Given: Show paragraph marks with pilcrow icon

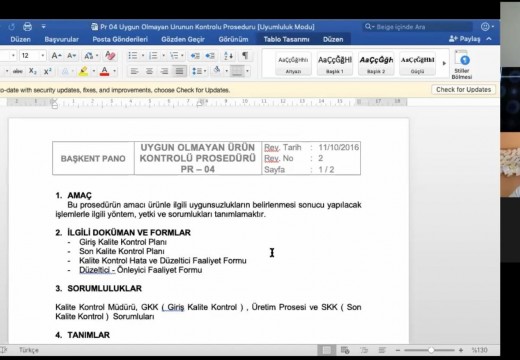Looking at the screenshot, I should click(245, 55).
